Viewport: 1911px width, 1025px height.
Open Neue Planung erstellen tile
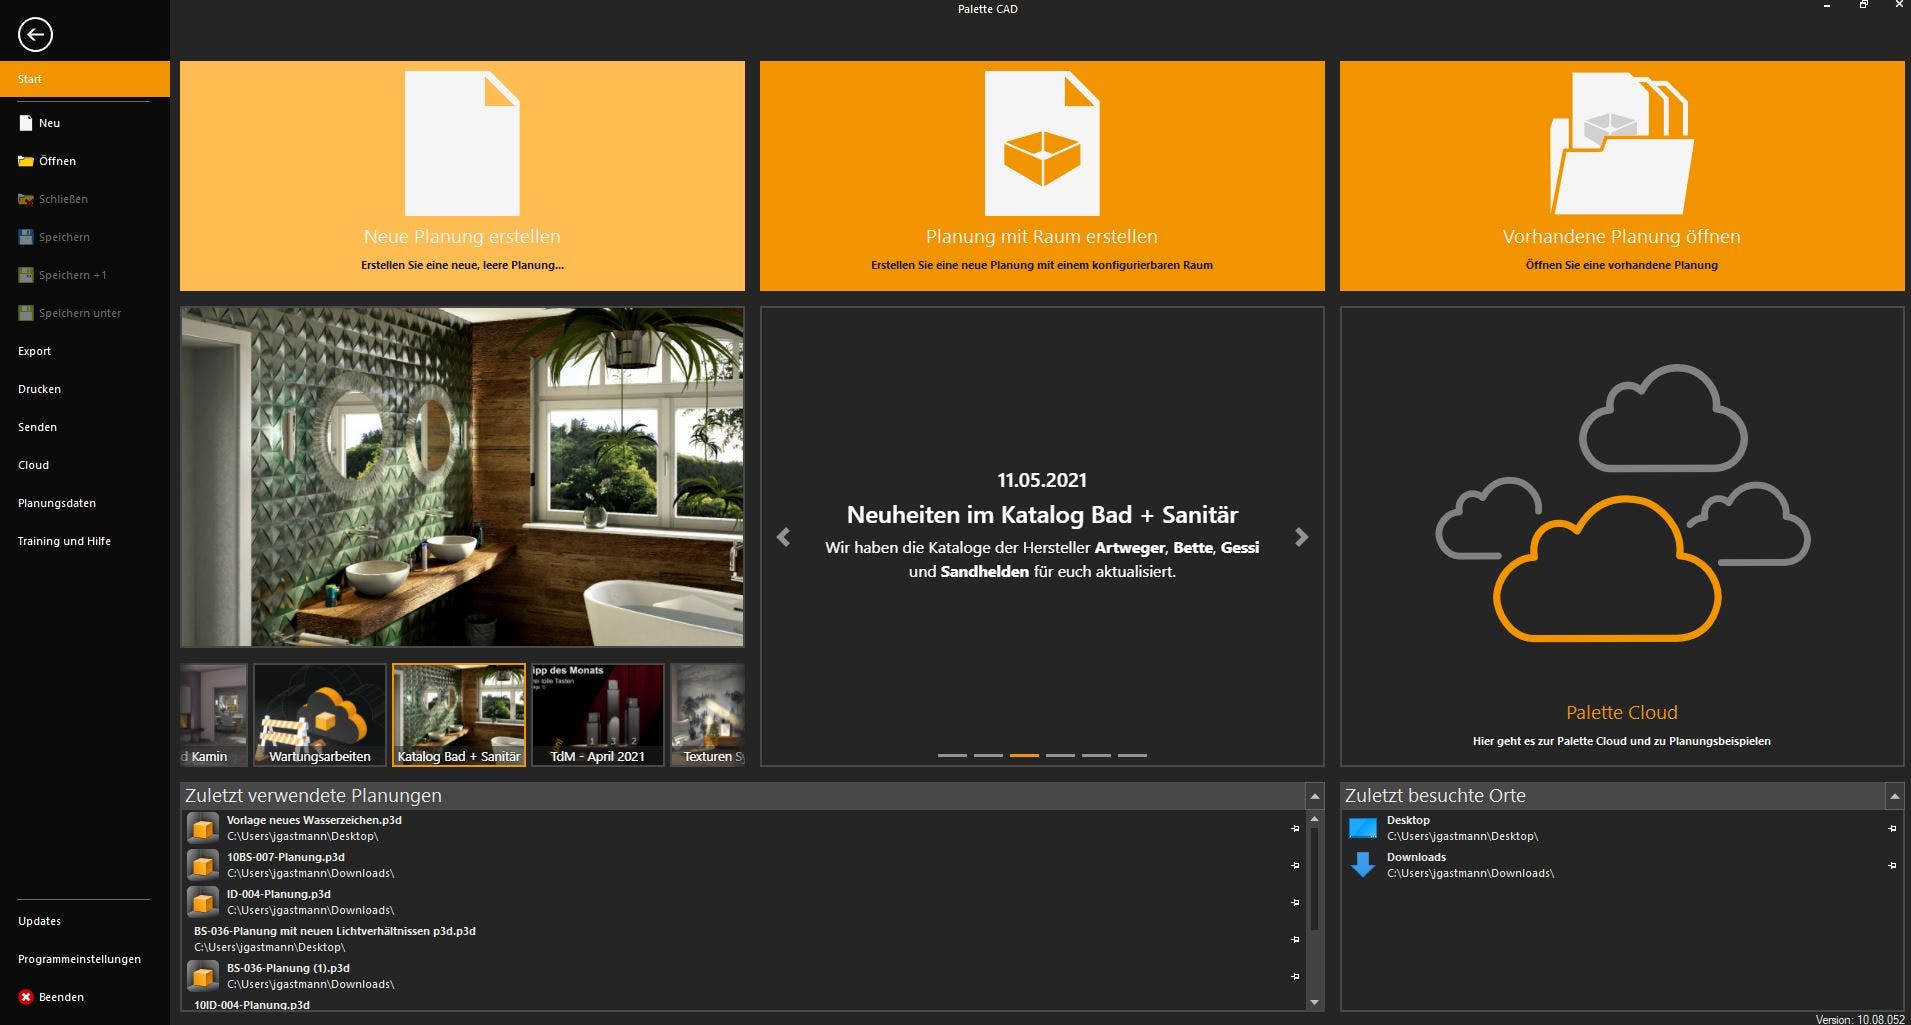(462, 176)
